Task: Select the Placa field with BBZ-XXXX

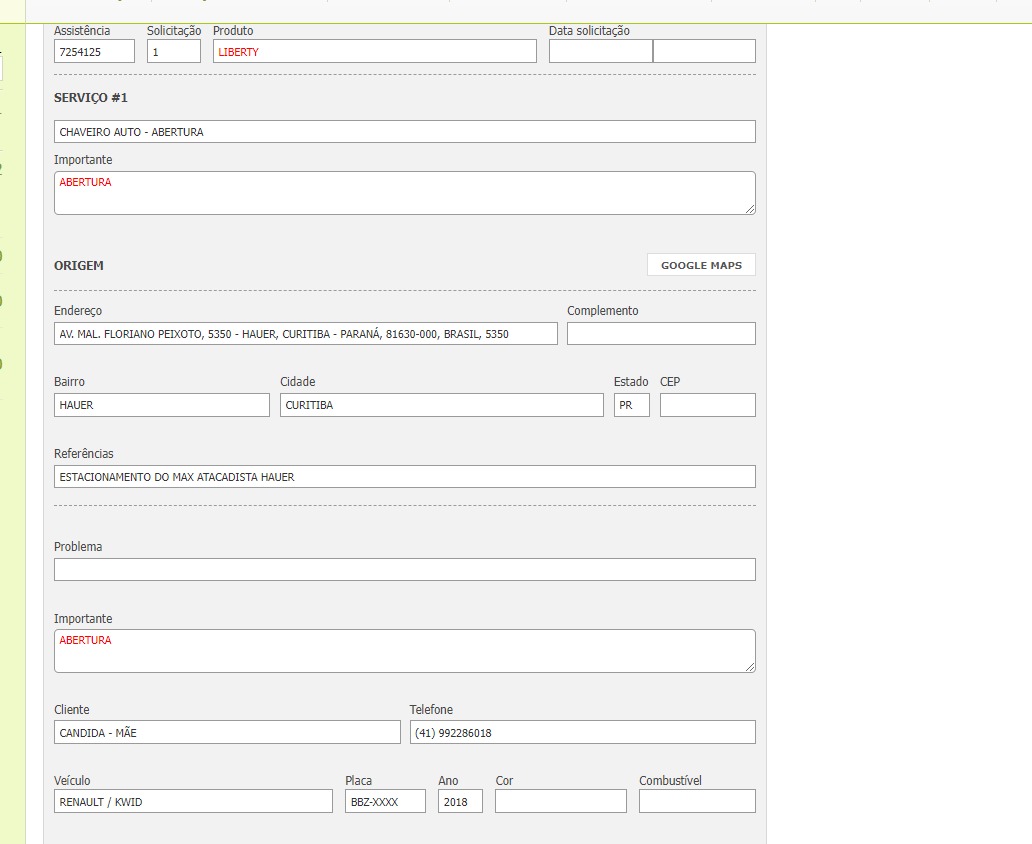Action: click(x=385, y=801)
